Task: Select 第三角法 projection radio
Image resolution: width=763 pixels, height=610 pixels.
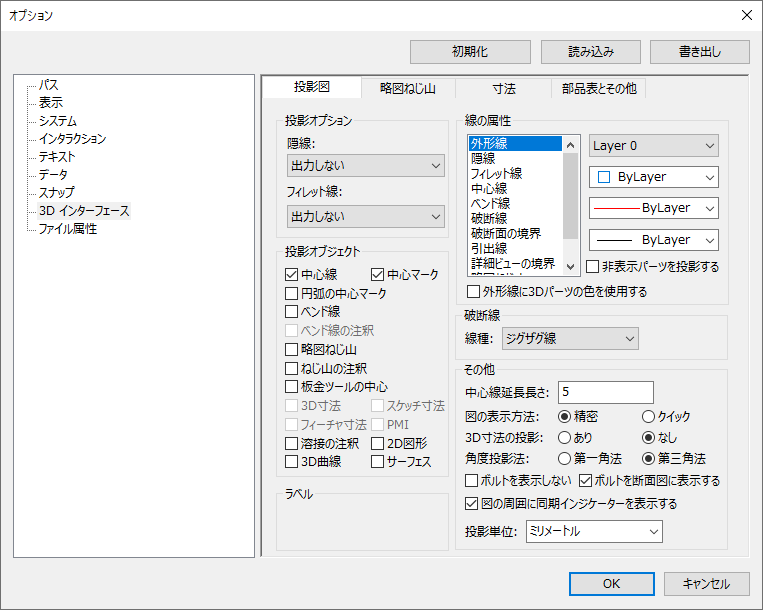Action: click(648, 458)
